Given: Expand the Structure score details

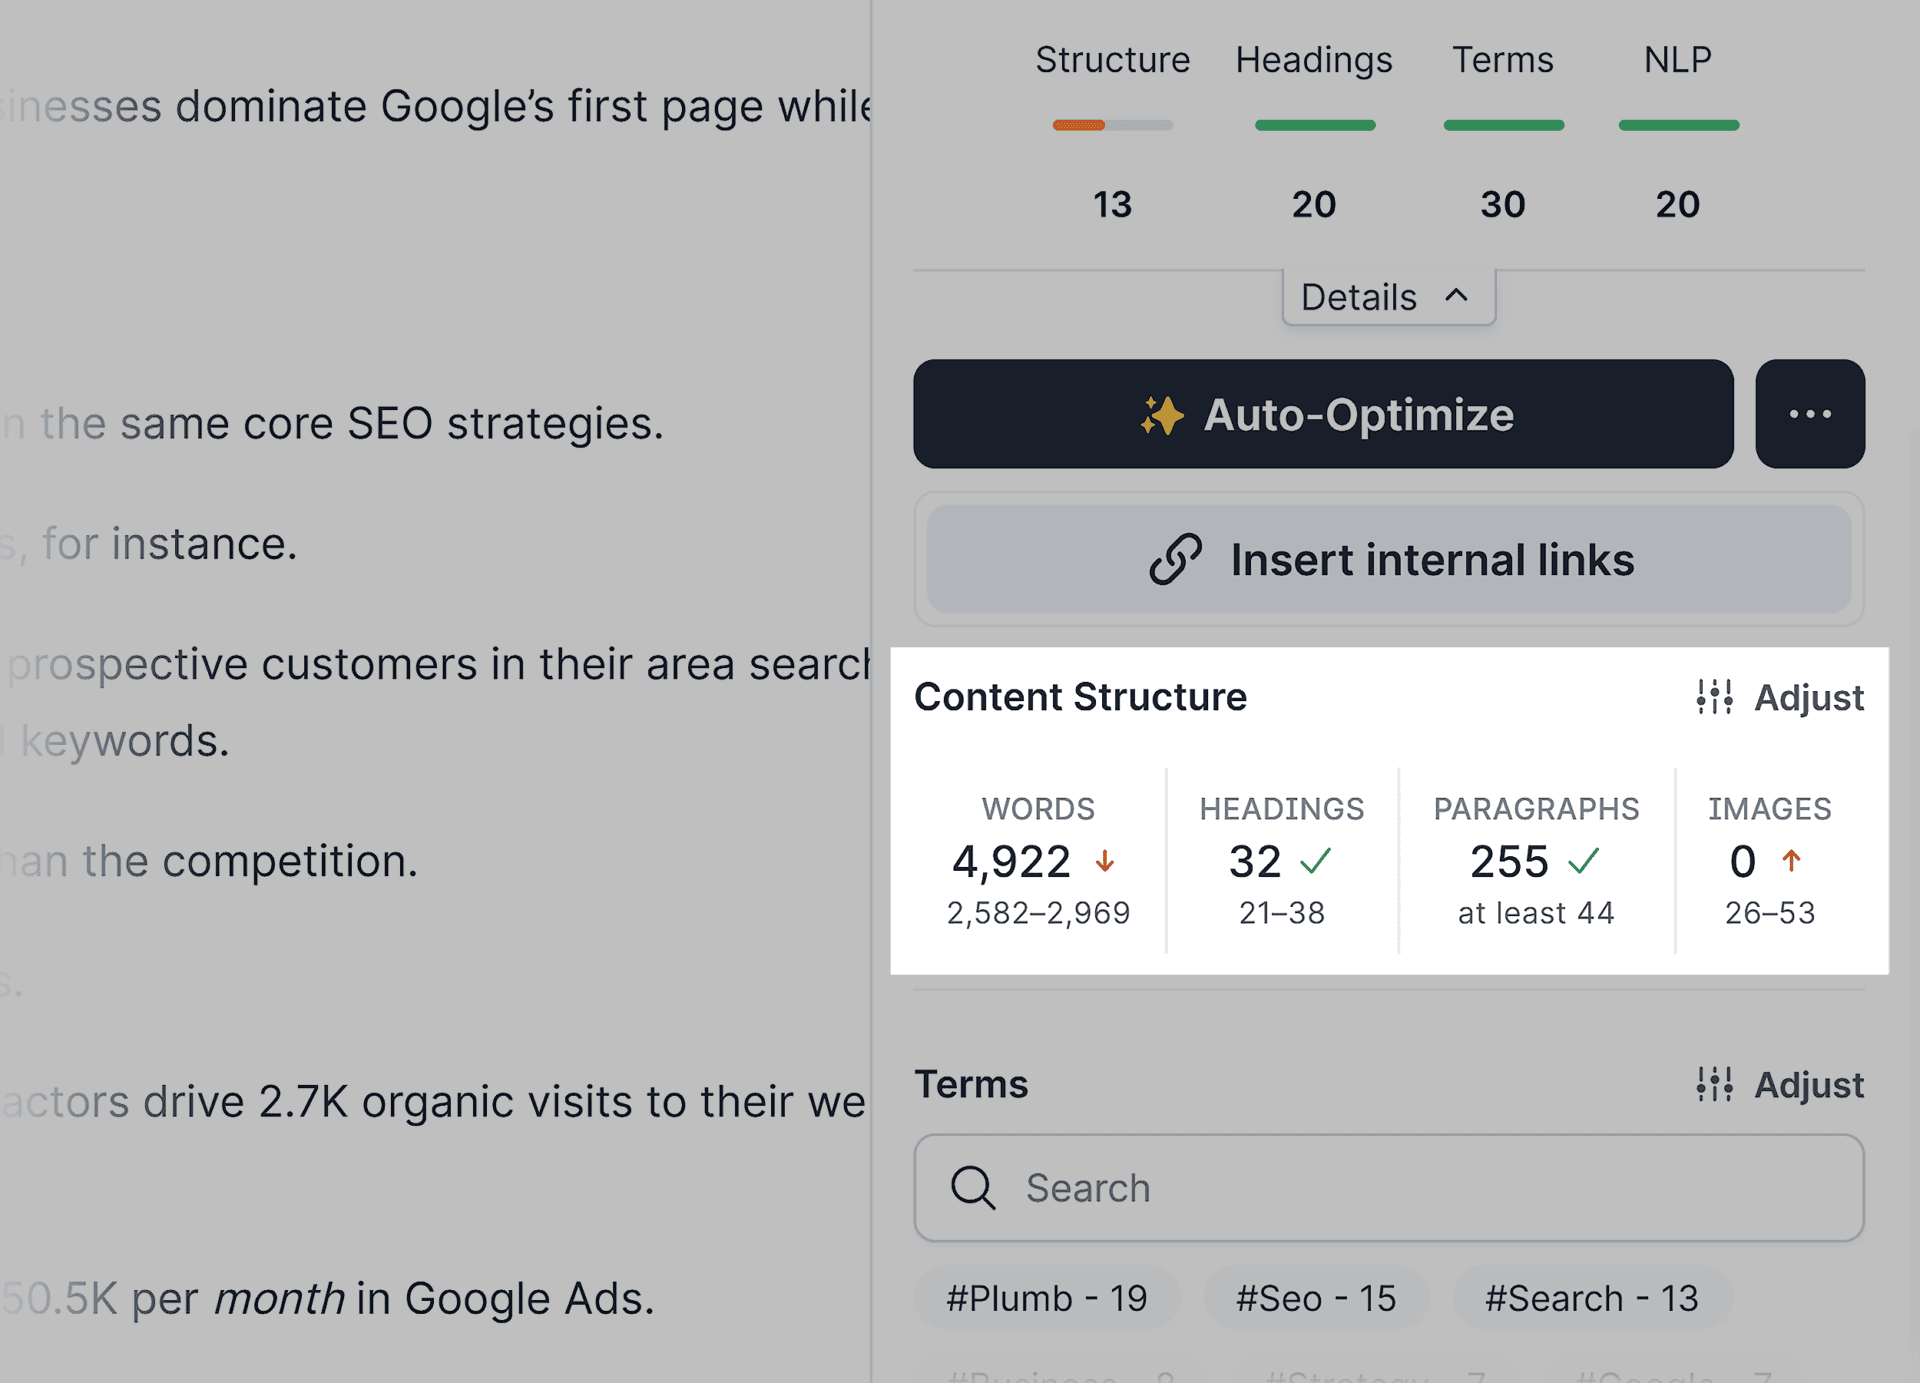Looking at the screenshot, I should [x=1112, y=60].
